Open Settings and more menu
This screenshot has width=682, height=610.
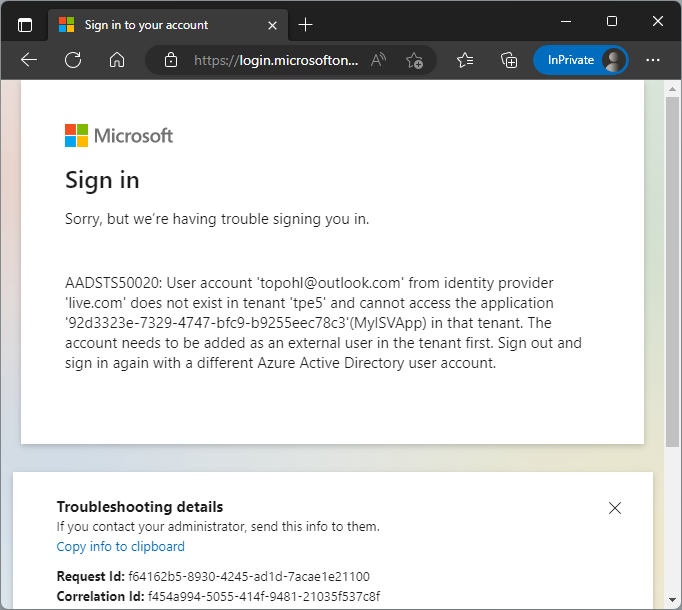[x=653, y=60]
